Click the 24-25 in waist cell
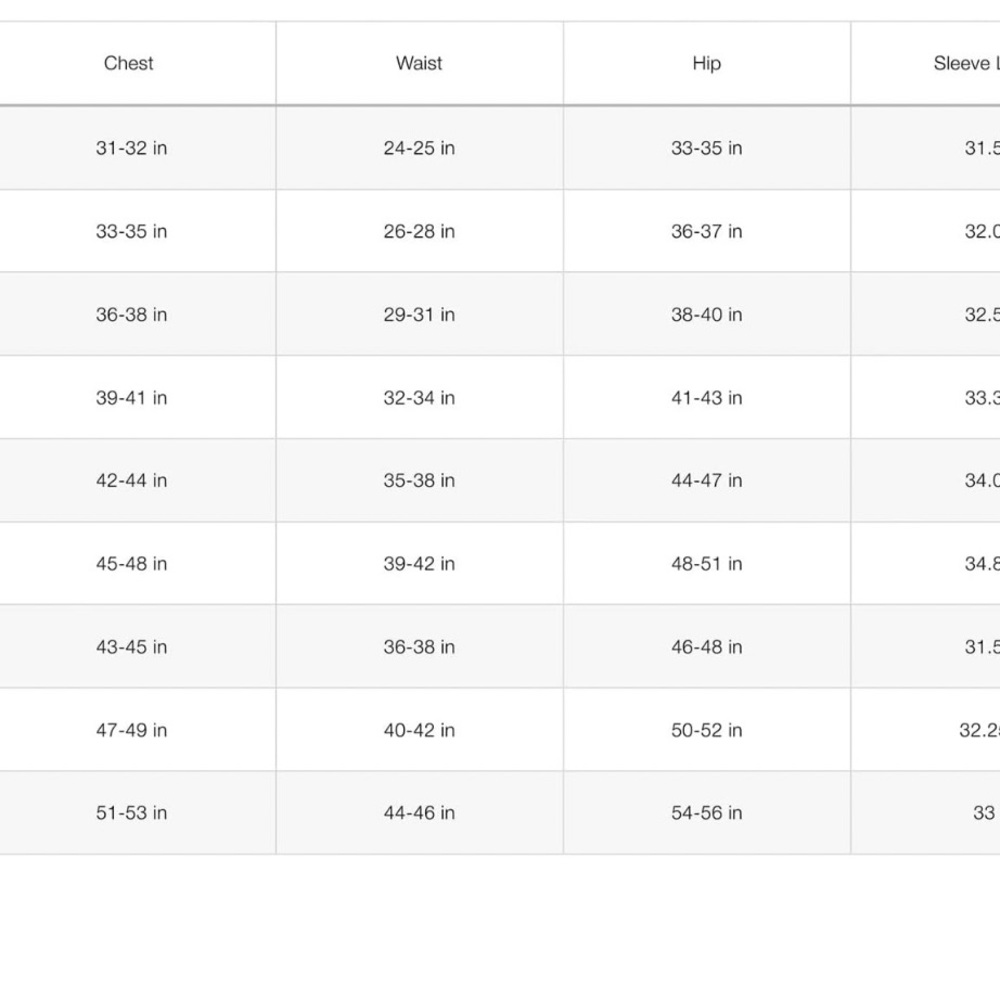 [420, 148]
